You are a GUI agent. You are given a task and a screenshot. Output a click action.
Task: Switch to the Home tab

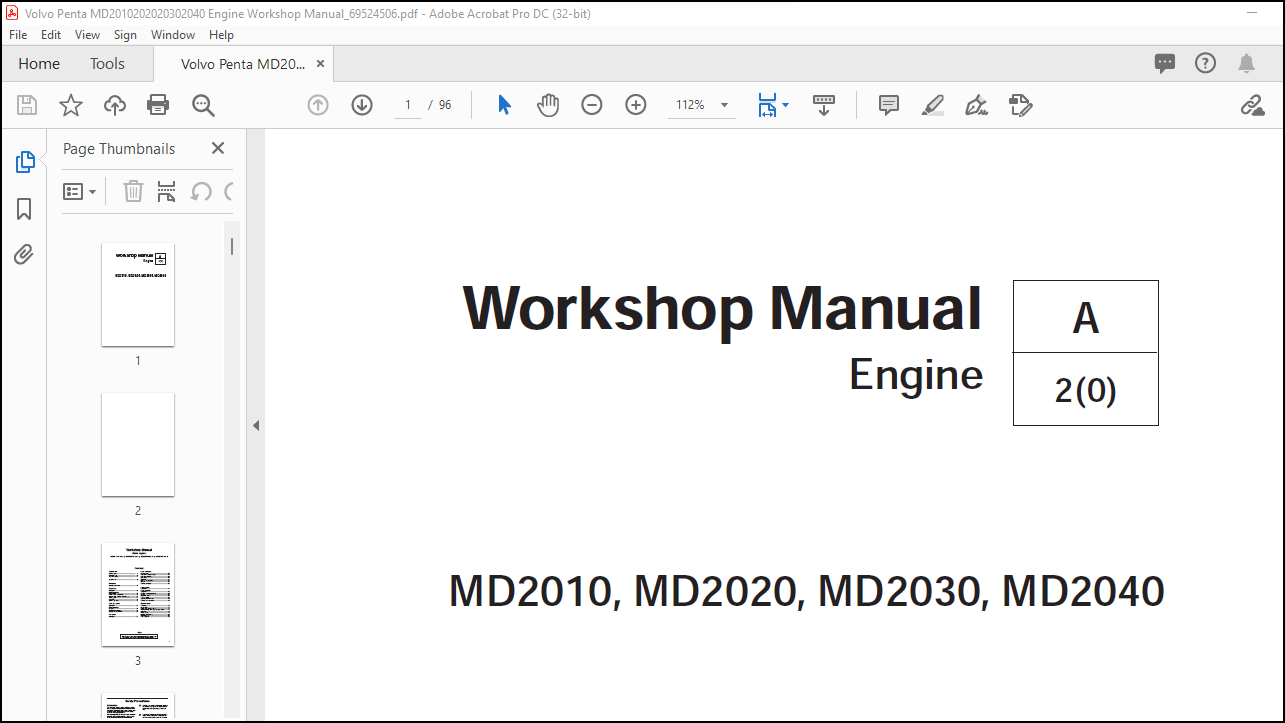(39, 63)
